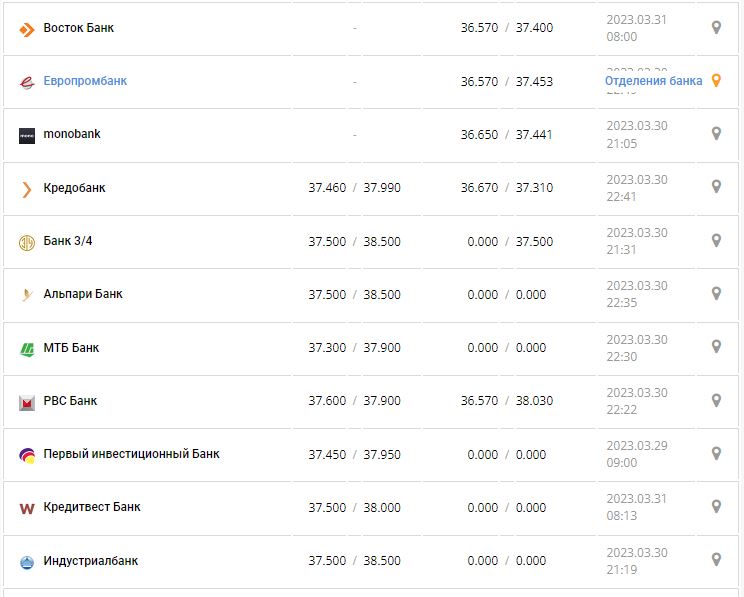The image size is (744, 597).
Task: Click the МТБ Банк green logo
Action: point(27,349)
